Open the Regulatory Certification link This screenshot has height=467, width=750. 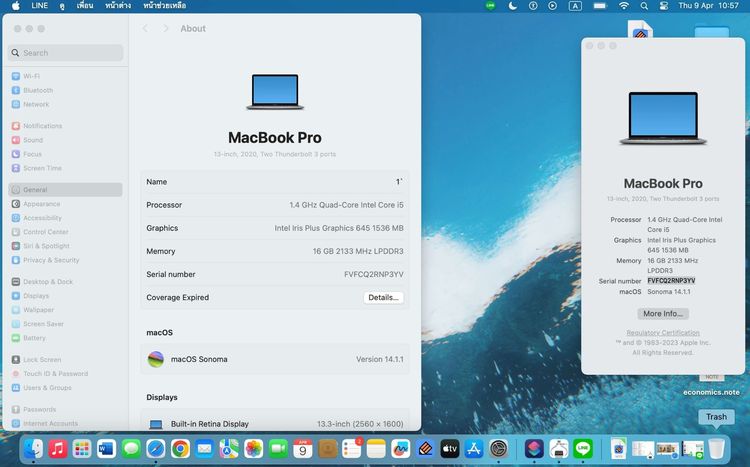pyautogui.click(x=663, y=333)
